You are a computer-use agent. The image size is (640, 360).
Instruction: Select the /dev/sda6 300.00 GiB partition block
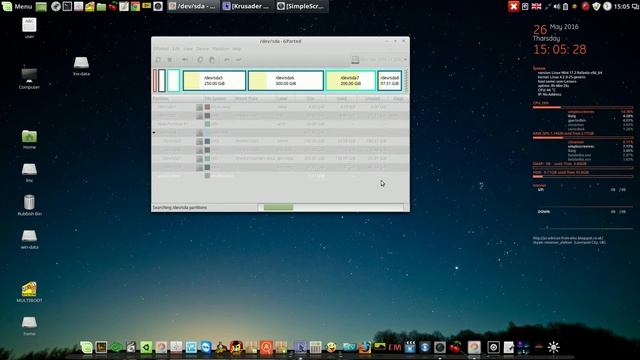click(x=286, y=80)
